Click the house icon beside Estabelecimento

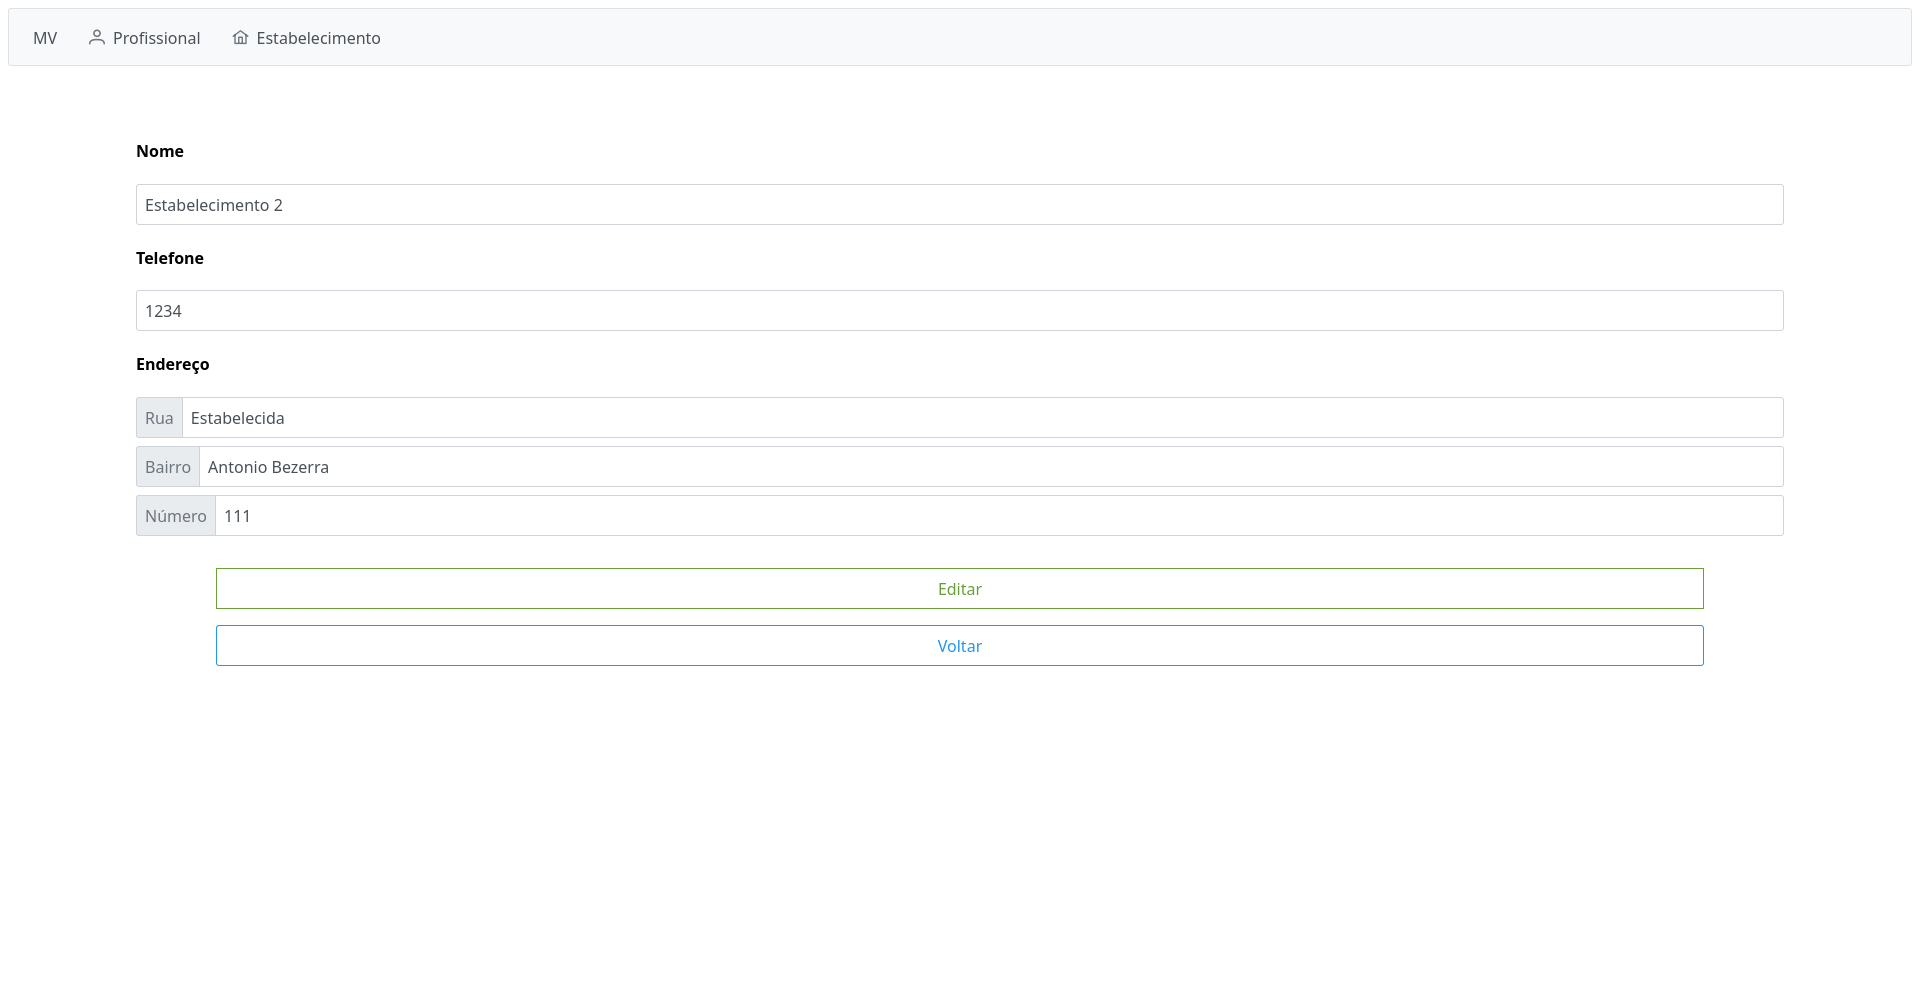pos(240,37)
